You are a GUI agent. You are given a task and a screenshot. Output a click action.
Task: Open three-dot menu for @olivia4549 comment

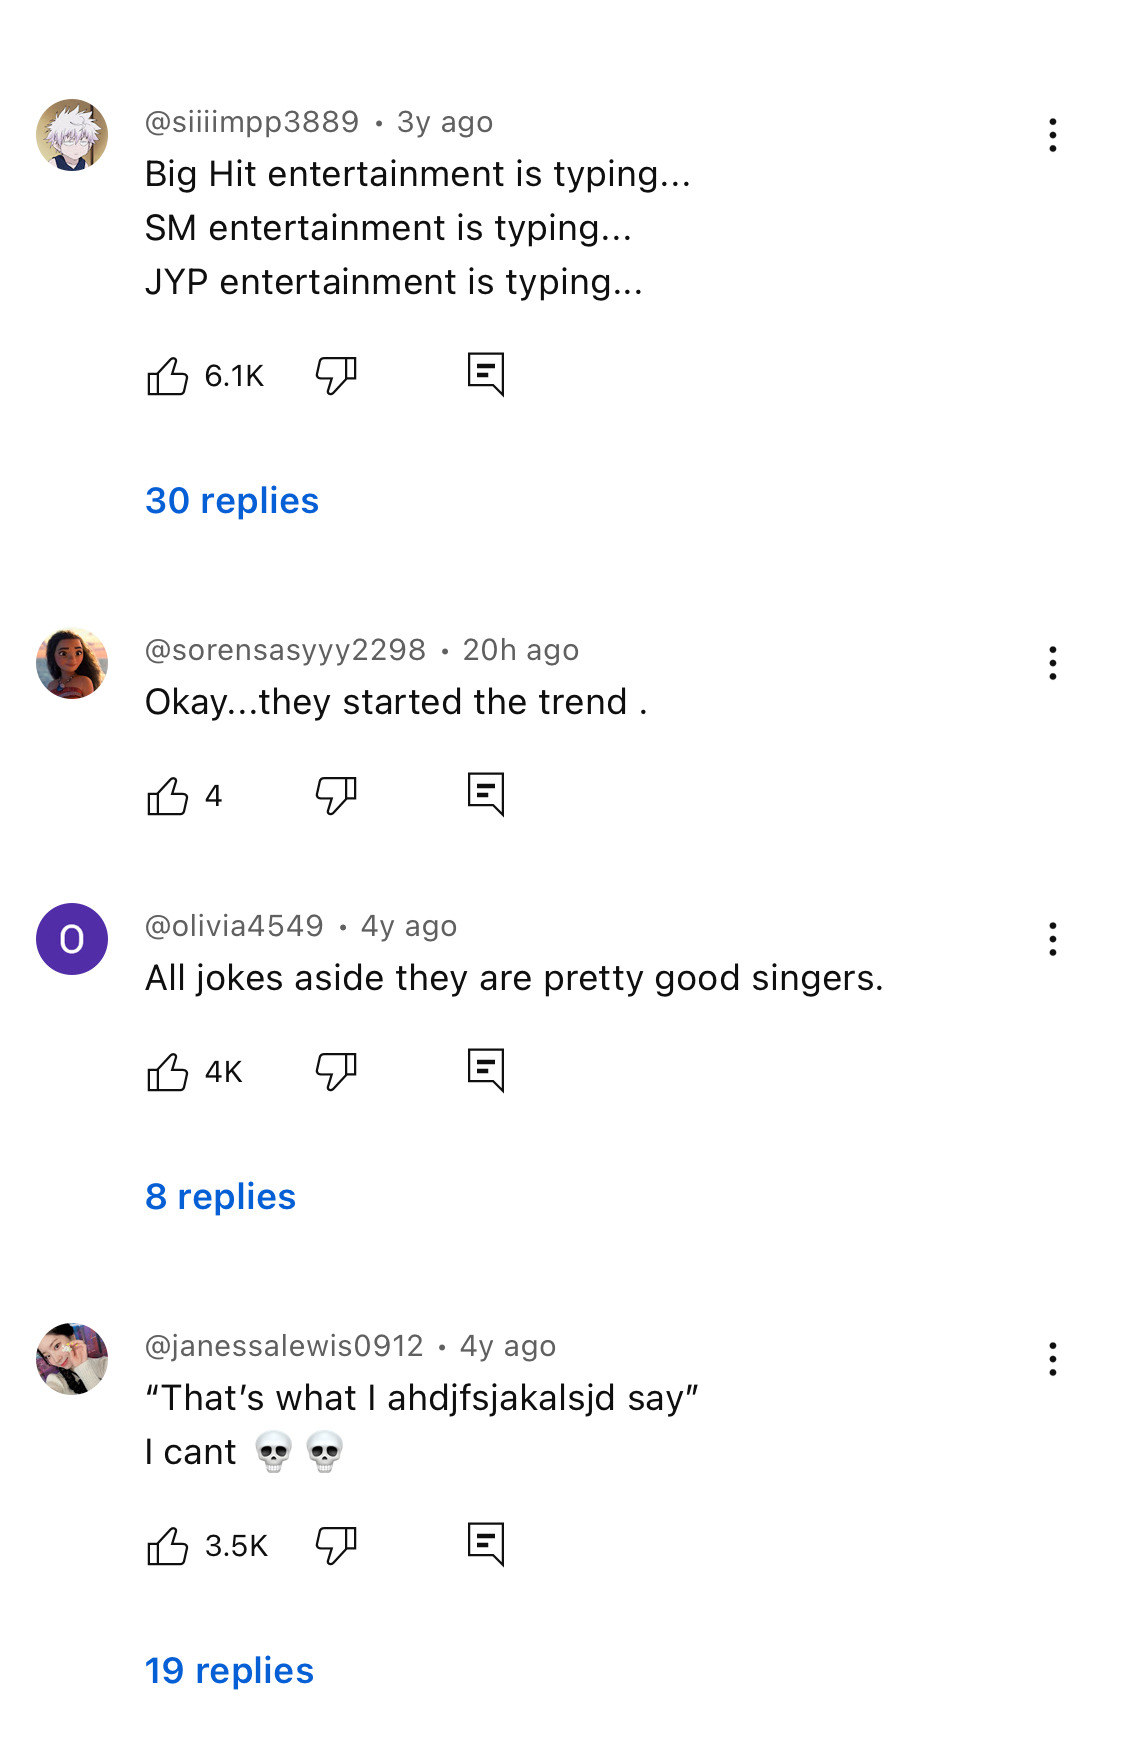tap(1052, 939)
